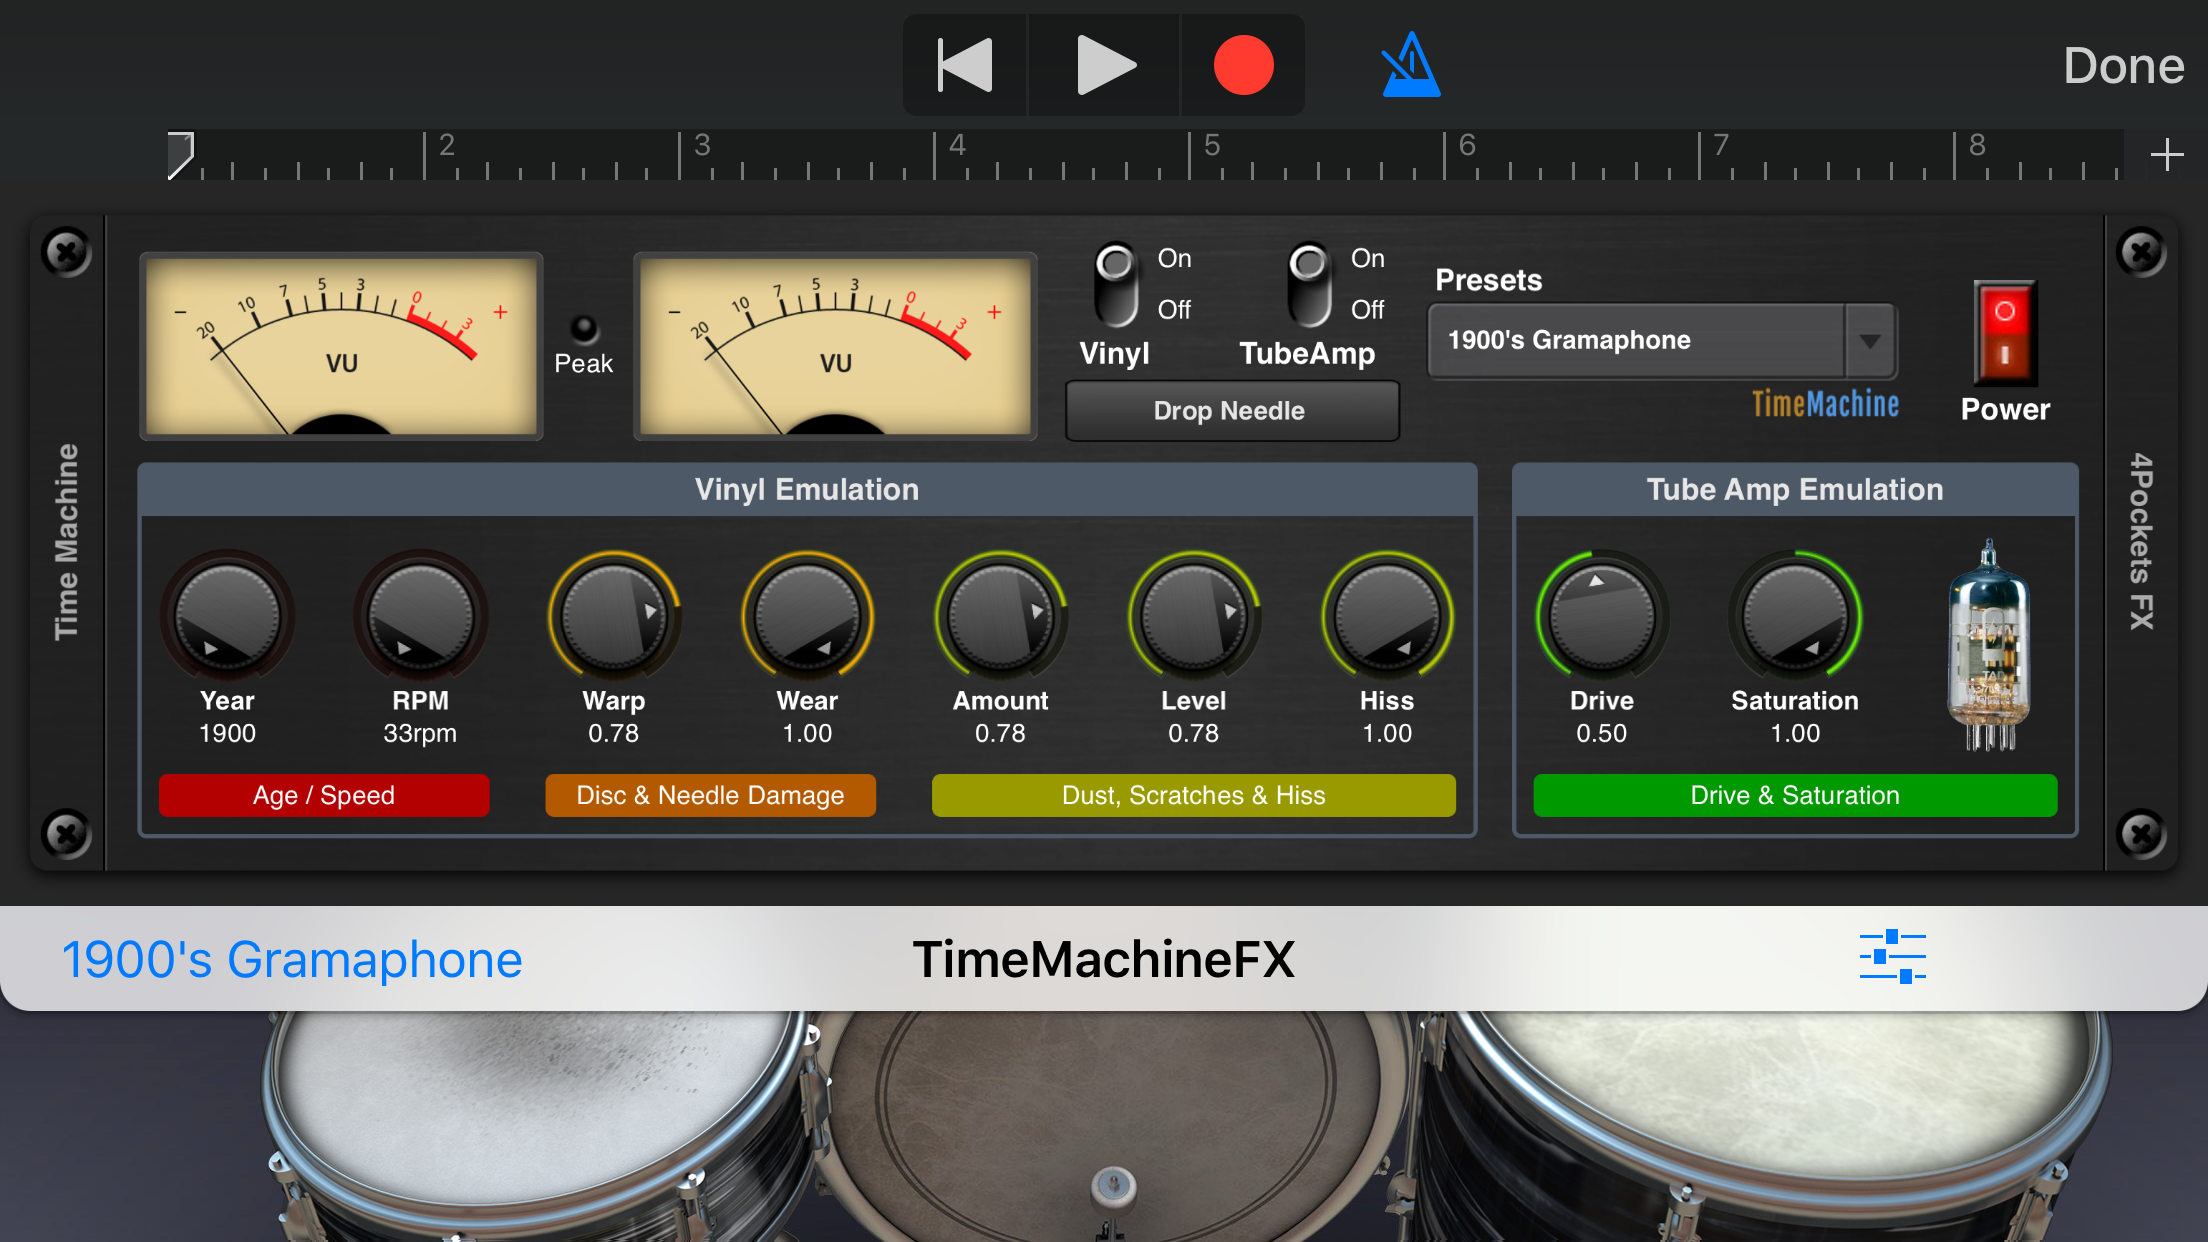
Task: Click the 1900's Gramaphone preset field
Action: (1636, 341)
